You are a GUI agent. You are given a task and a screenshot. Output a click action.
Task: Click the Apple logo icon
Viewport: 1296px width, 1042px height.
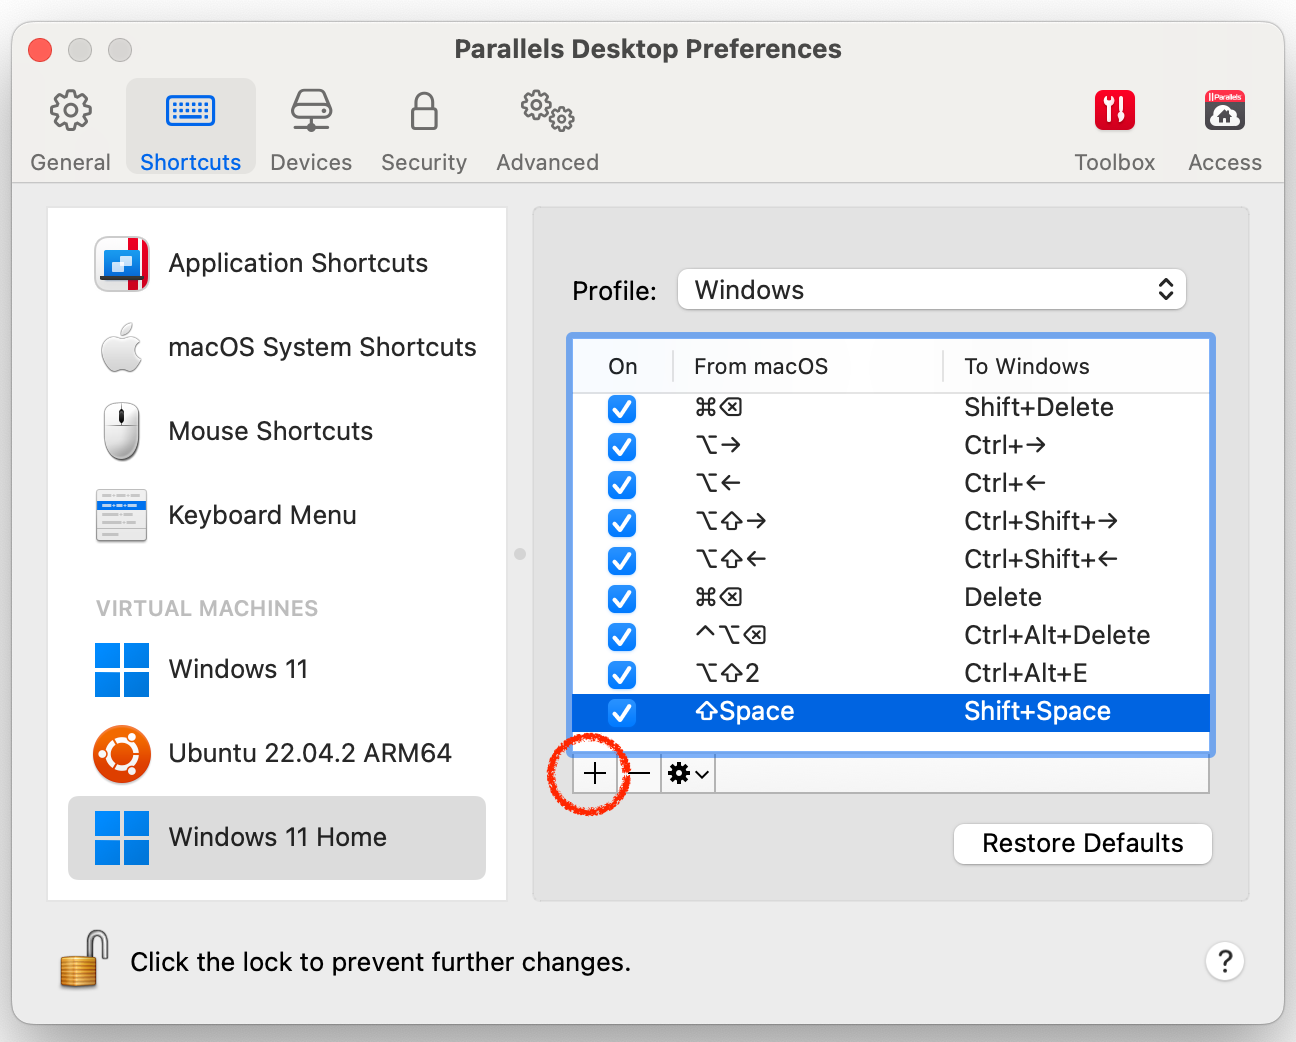point(122,347)
